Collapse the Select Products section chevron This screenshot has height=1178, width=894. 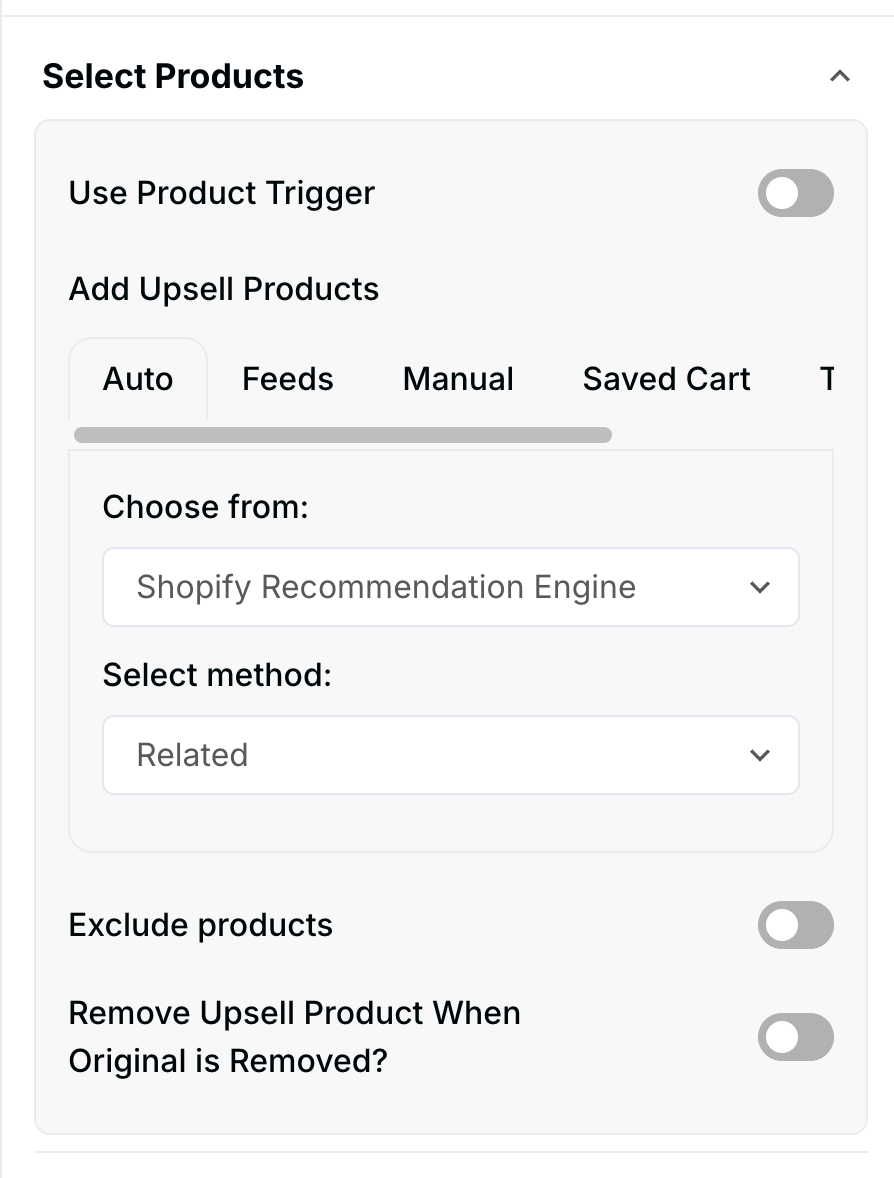840,76
